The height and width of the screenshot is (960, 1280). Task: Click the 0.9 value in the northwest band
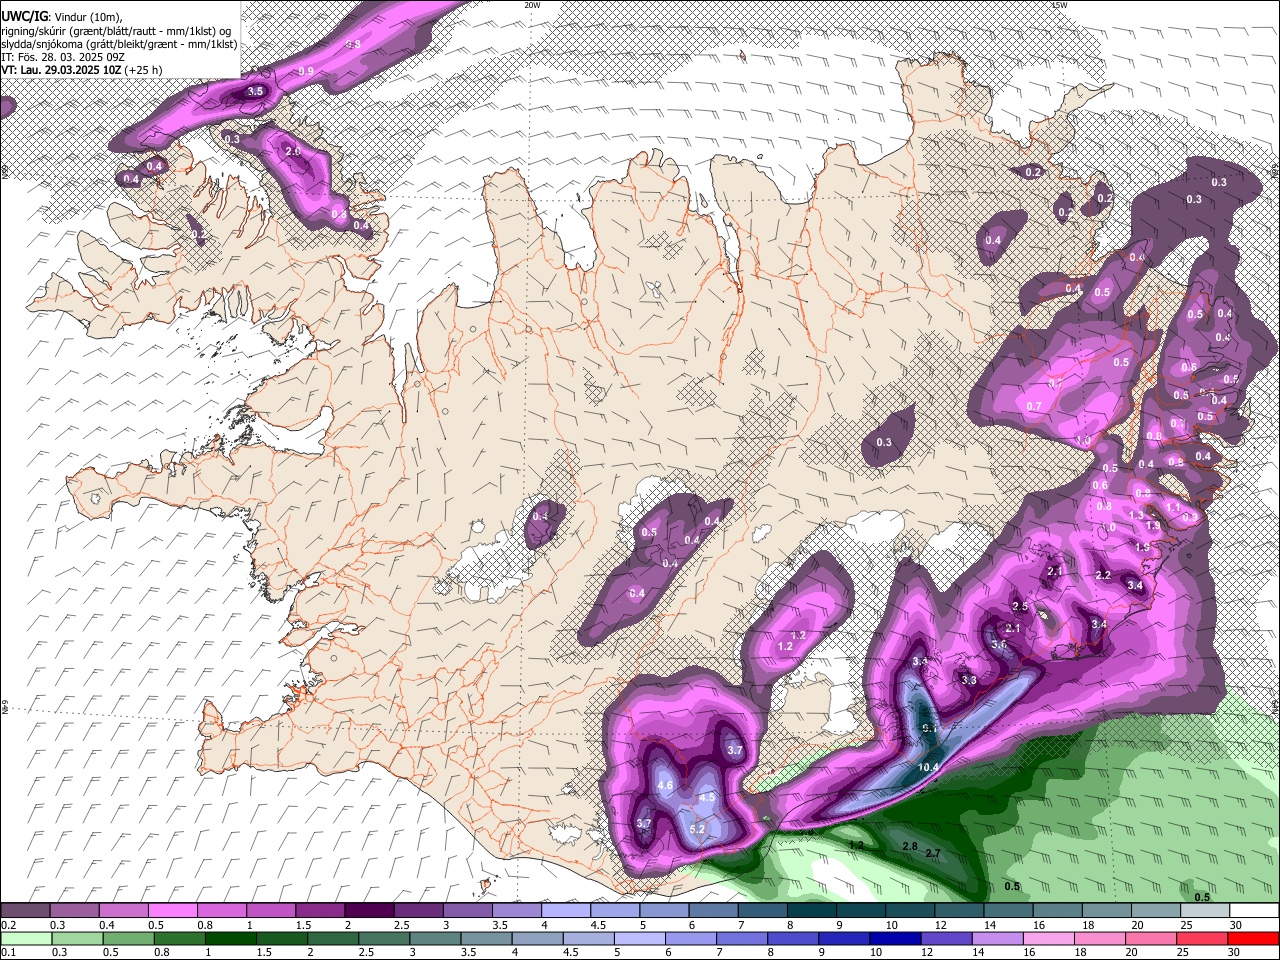click(306, 71)
